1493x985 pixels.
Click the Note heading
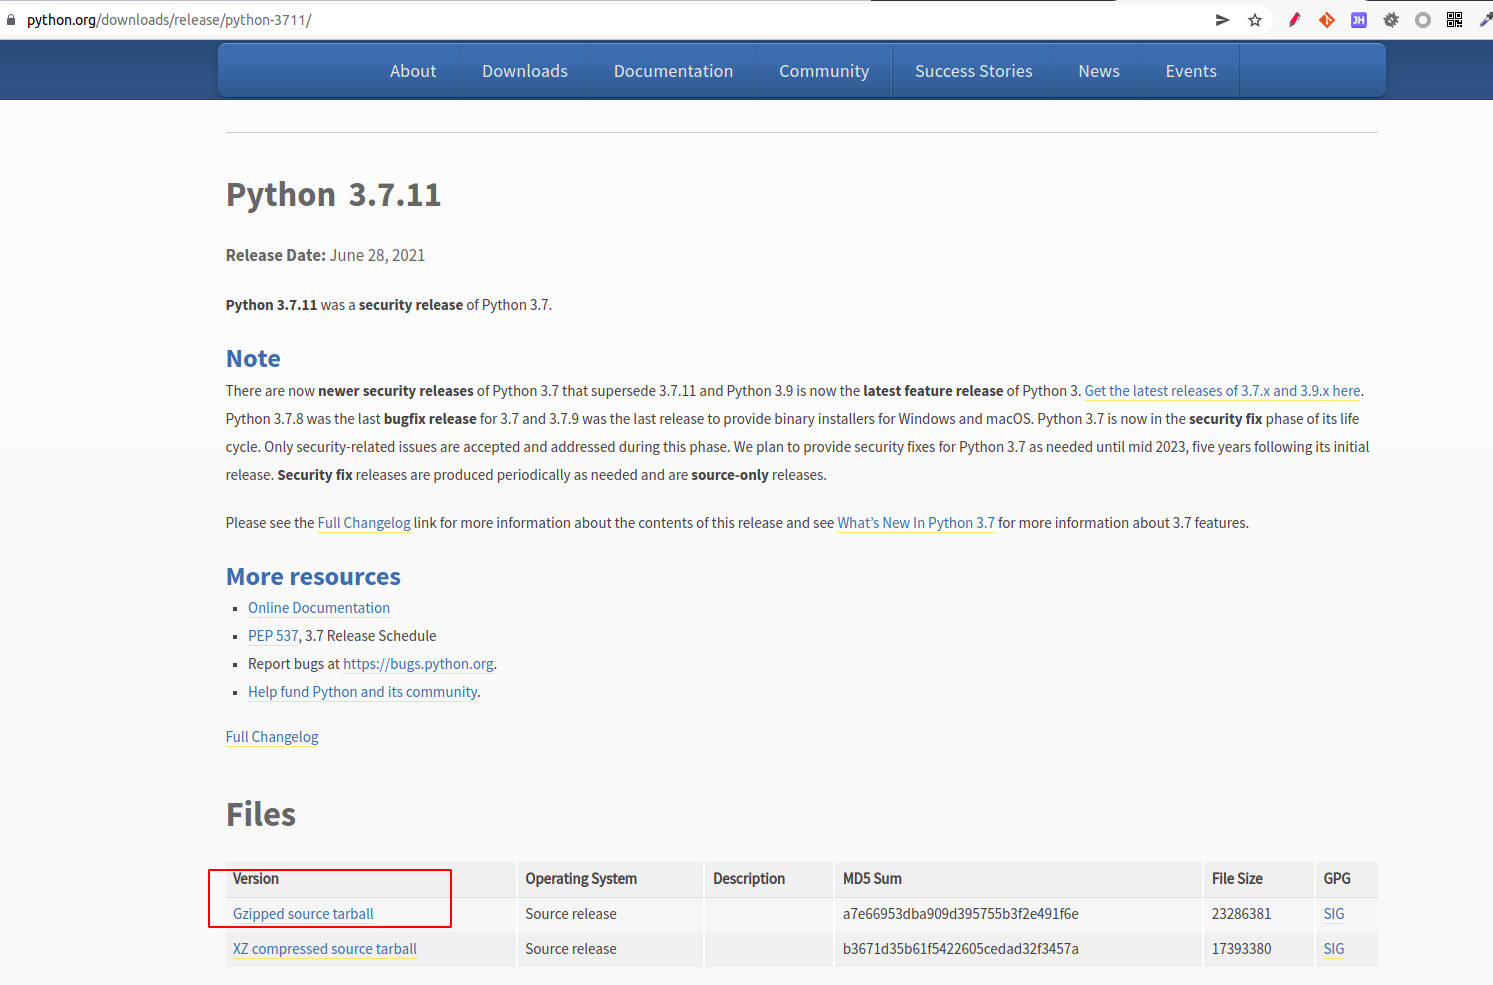[x=253, y=359]
